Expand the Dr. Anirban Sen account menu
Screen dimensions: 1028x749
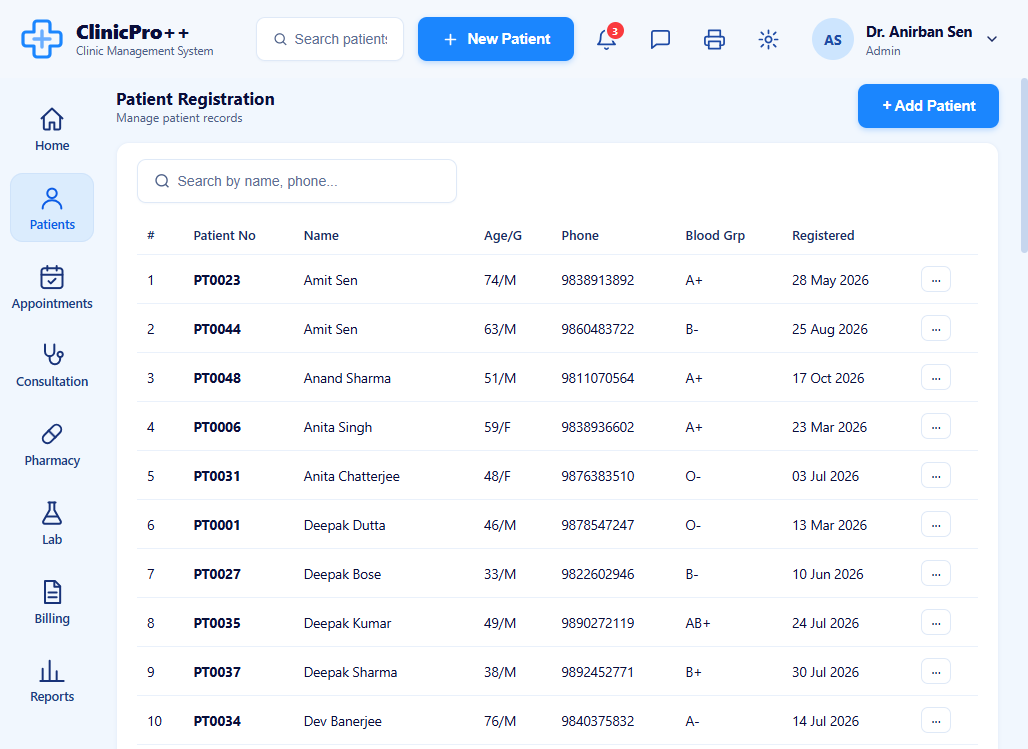pos(992,39)
